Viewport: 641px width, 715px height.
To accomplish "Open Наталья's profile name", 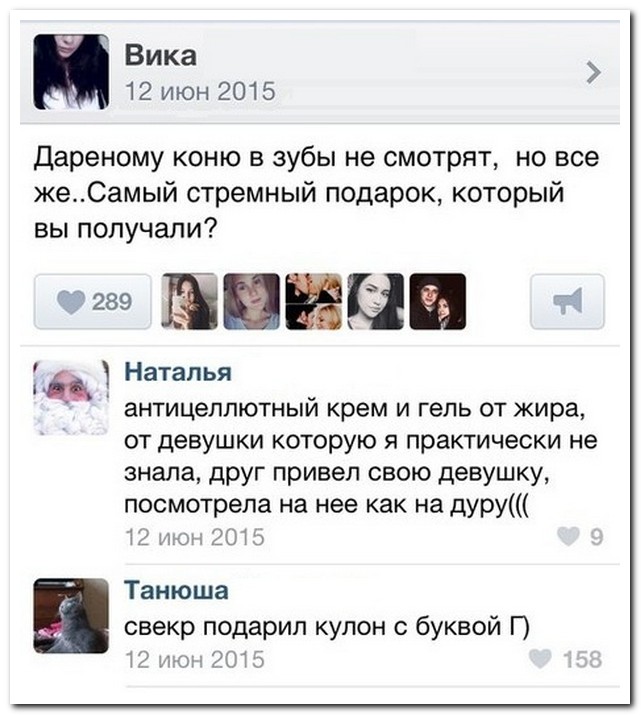I will [178, 372].
